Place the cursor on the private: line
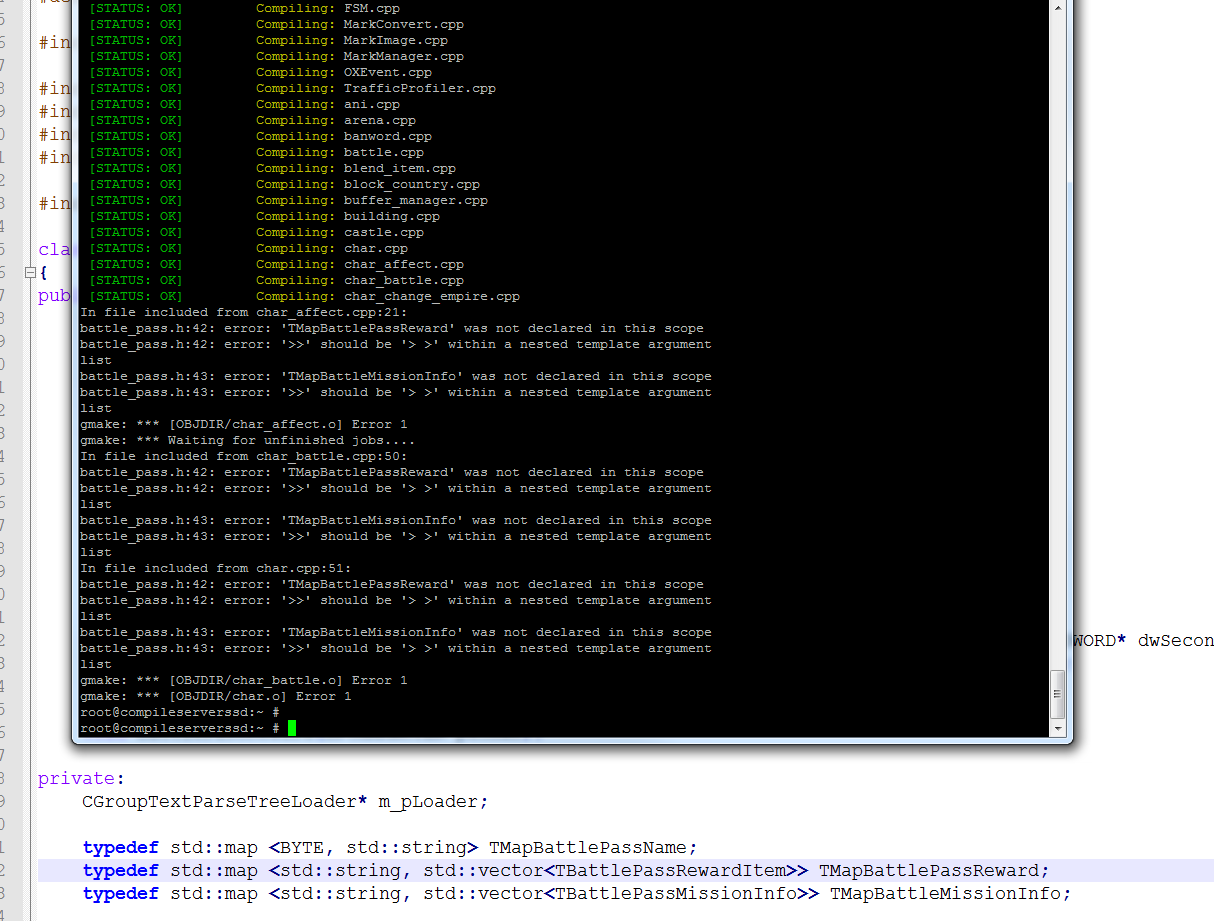The image size is (1214, 921). 82,778
